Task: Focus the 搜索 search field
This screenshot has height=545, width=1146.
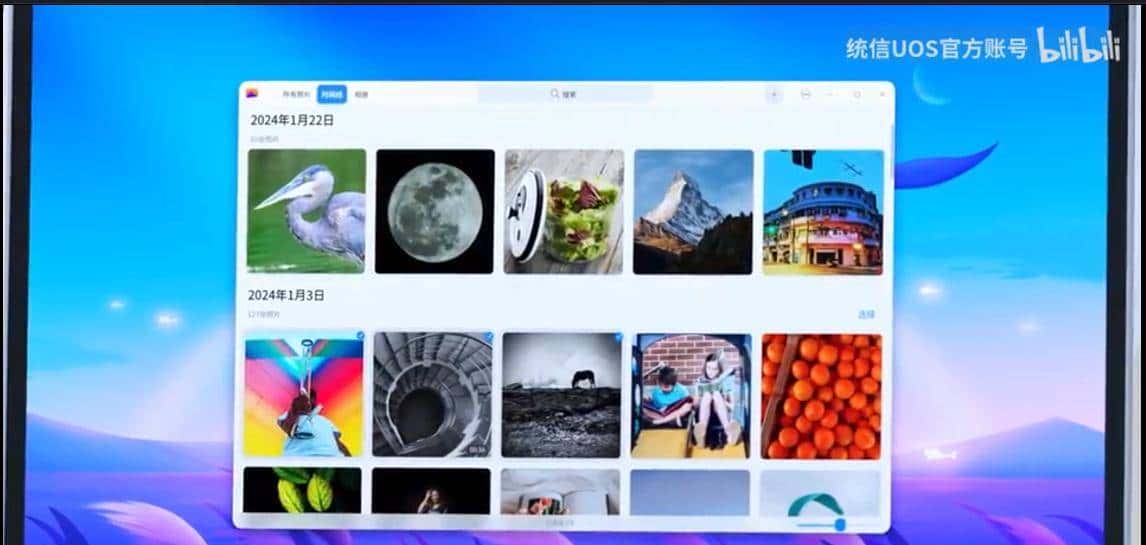Action: (565, 94)
